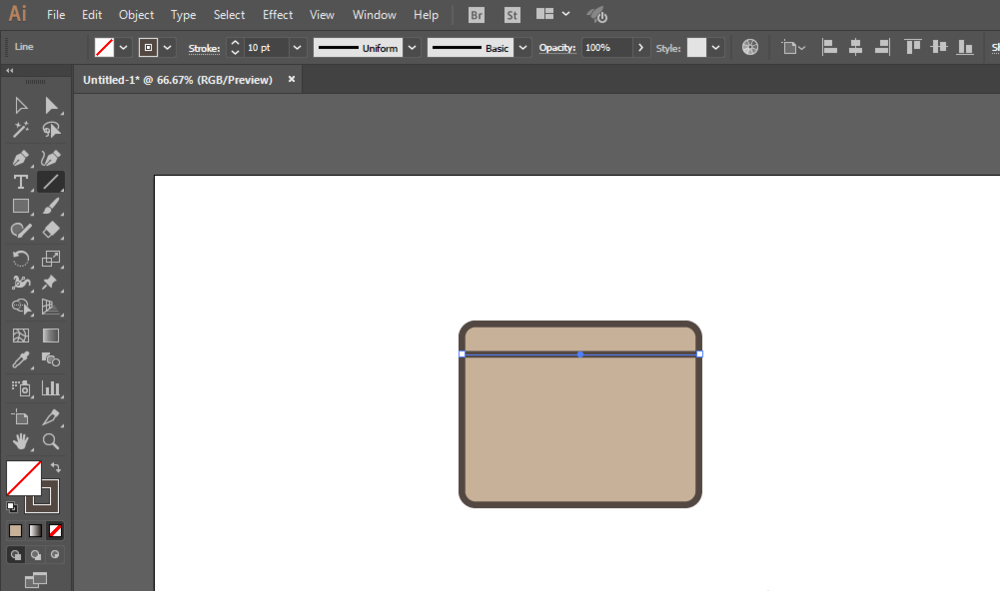The width and height of the screenshot is (1000, 591).
Task: Open the Object menu
Action: click(136, 15)
